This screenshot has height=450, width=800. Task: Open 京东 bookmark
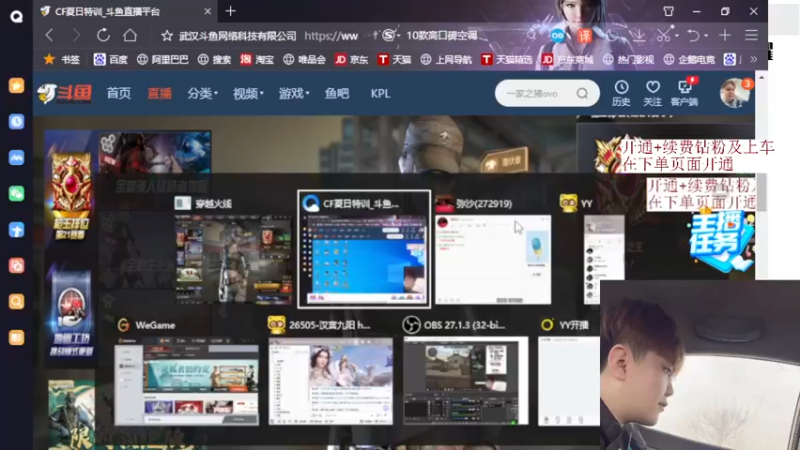pyautogui.click(x=351, y=60)
